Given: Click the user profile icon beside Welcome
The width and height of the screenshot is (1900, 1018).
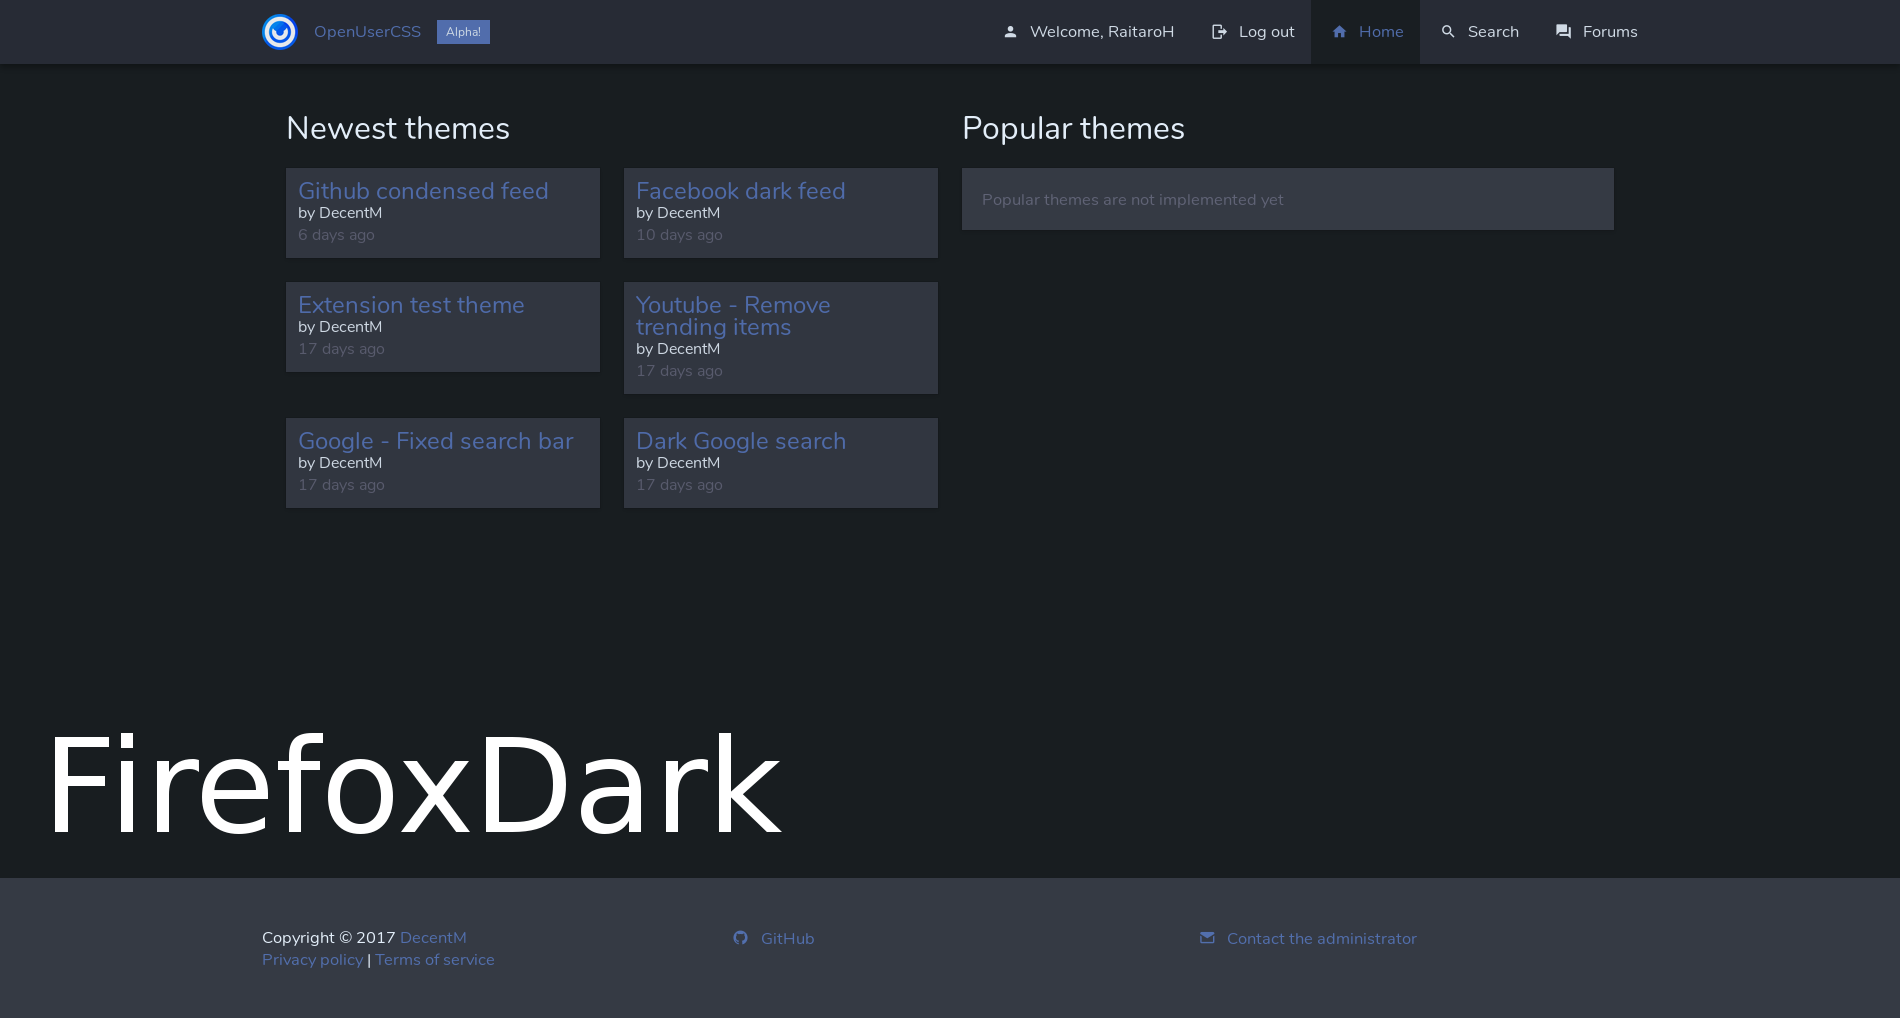Looking at the screenshot, I should coord(1010,32).
